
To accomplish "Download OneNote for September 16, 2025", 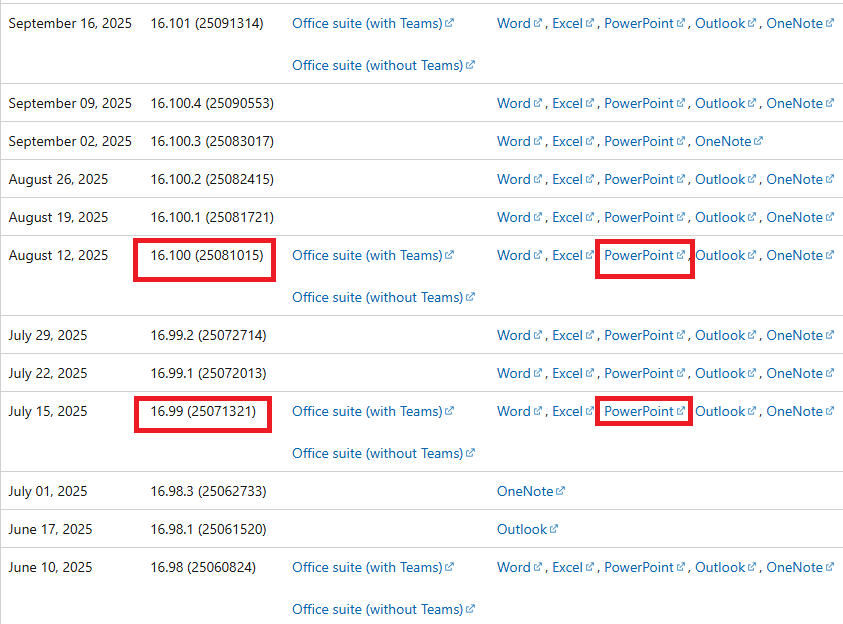I will tap(800, 24).
